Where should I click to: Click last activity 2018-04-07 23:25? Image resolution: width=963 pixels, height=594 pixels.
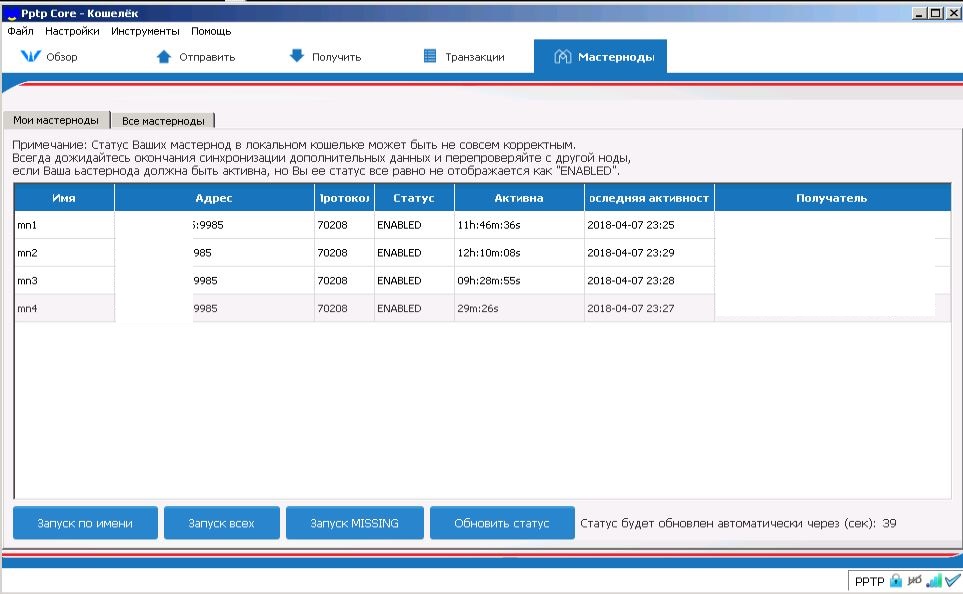(631, 225)
